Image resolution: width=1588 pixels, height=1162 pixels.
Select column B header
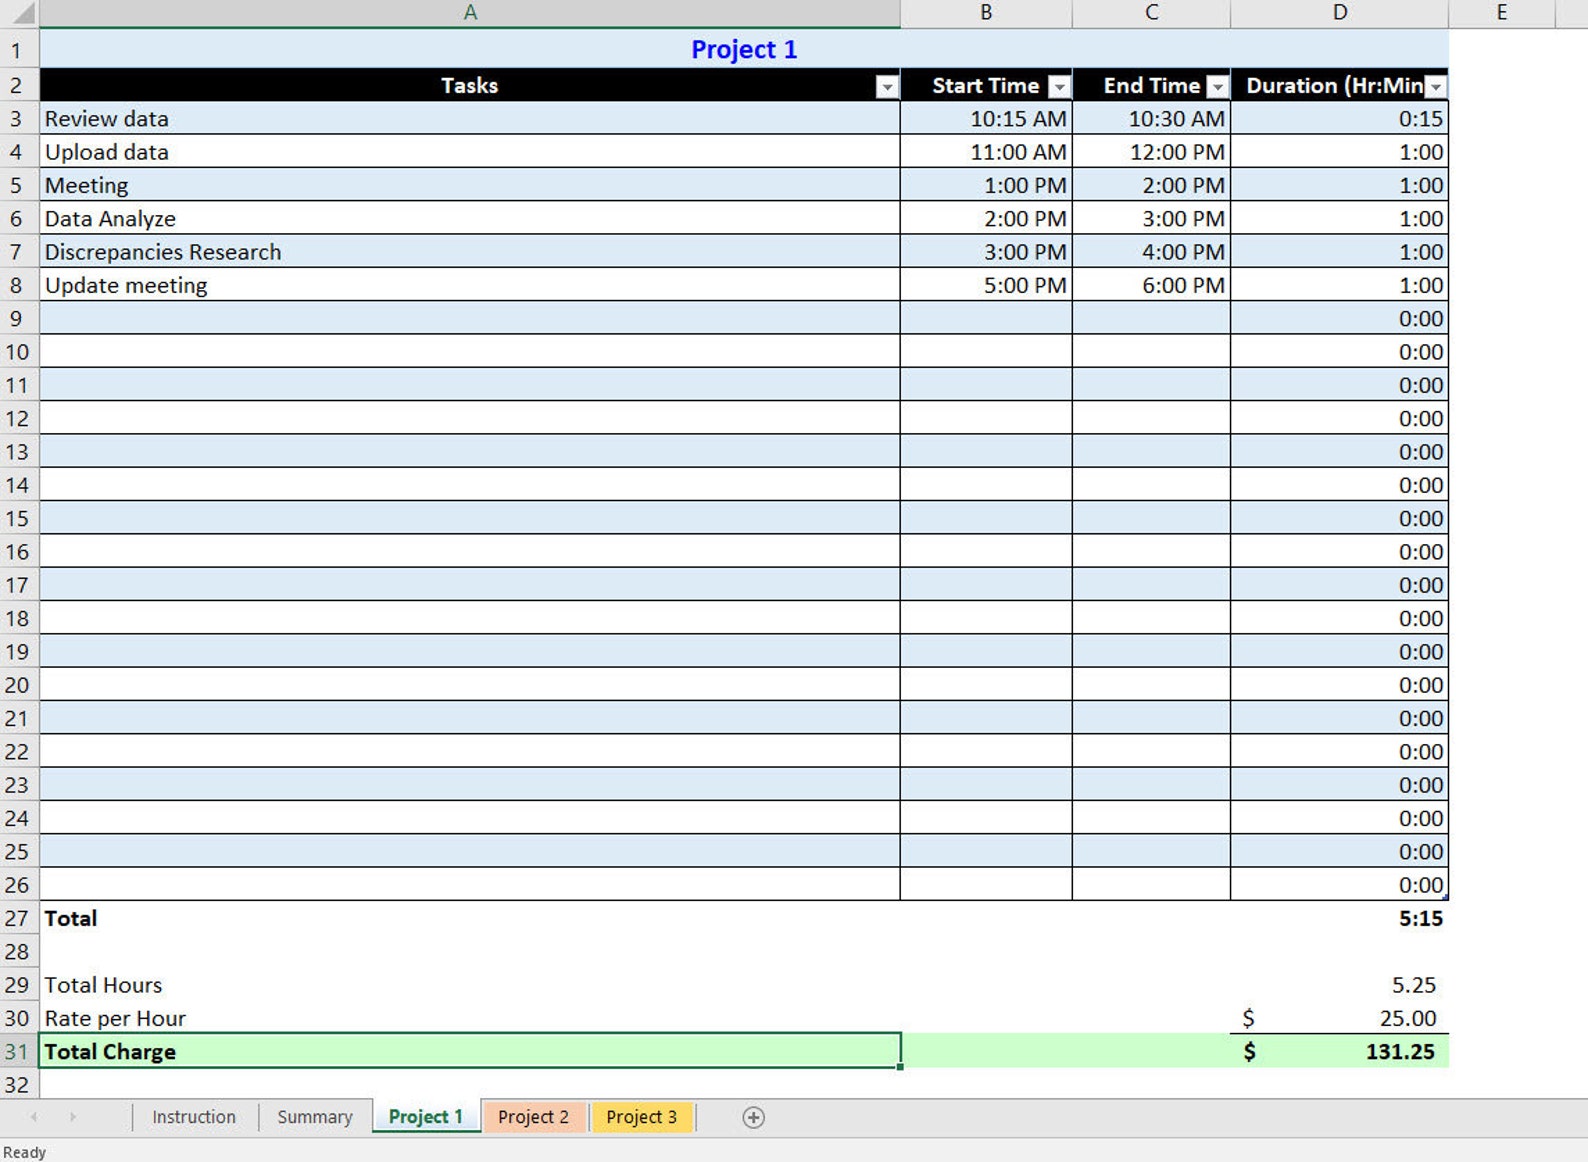tap(986, 13)
